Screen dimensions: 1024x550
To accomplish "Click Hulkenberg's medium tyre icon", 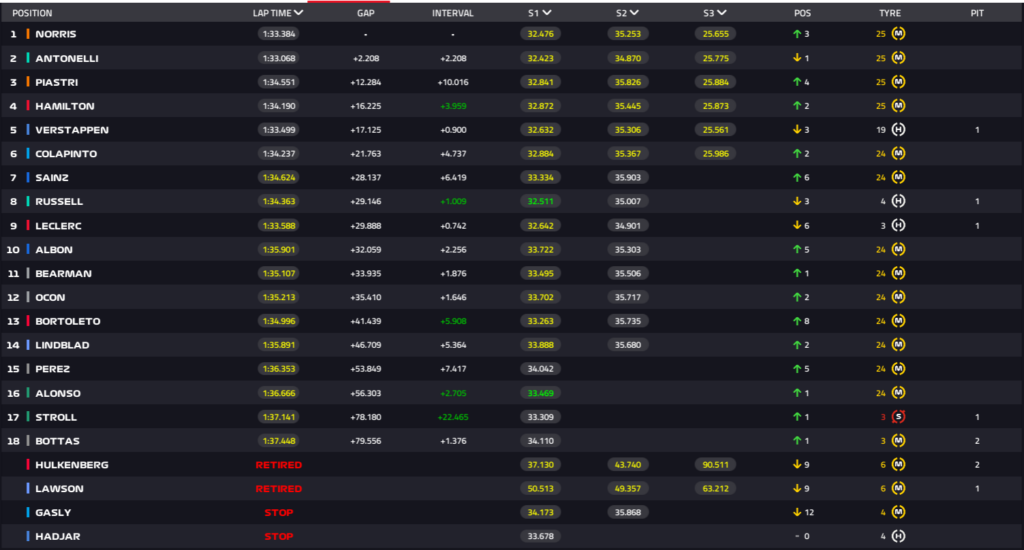I will click(x=899, y=464).
